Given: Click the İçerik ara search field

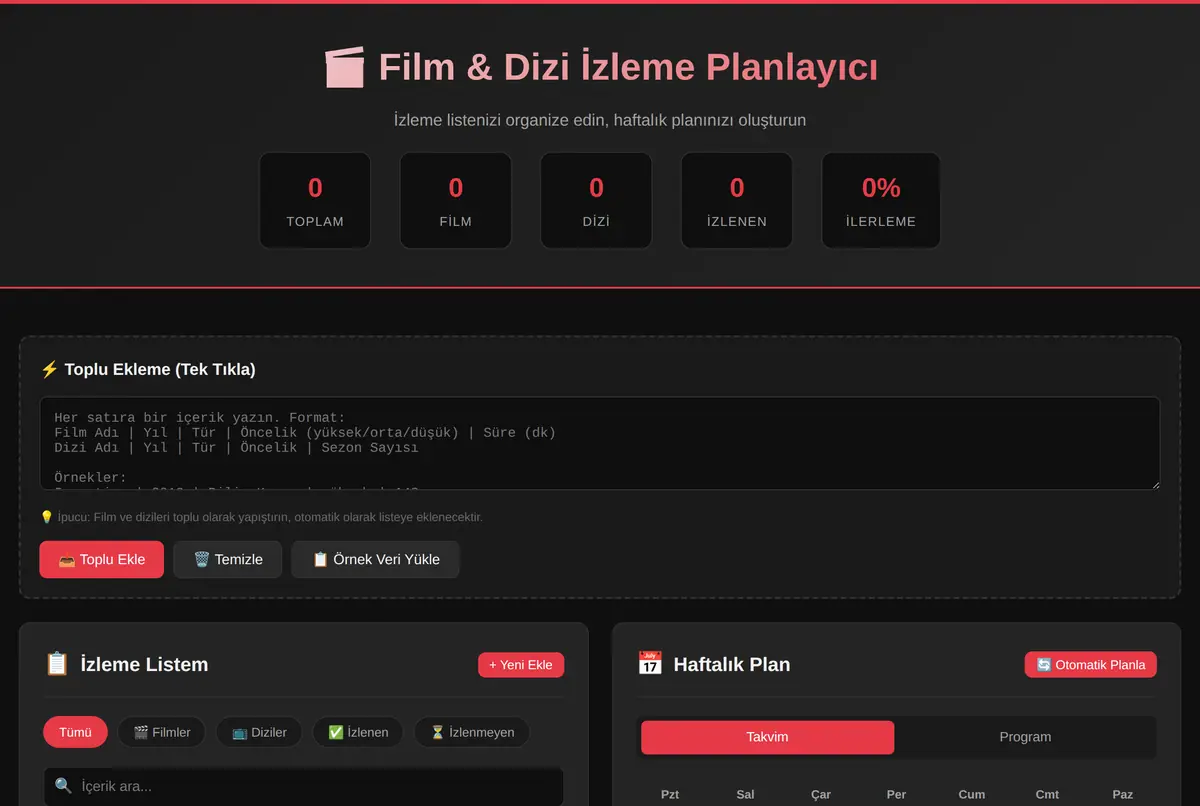Looking at the screenshot, I should pos(303,786).
